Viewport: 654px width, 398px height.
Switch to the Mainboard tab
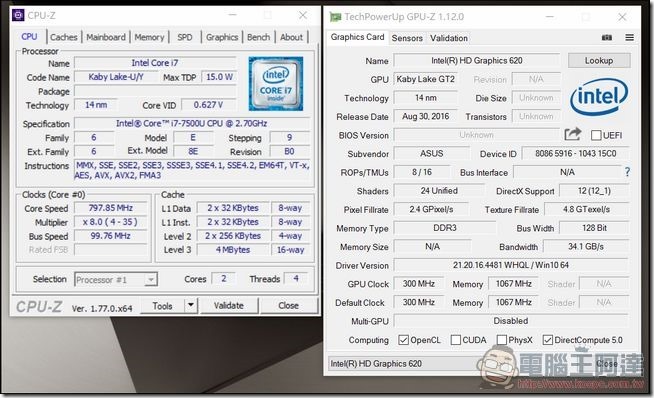coord(106,37)
